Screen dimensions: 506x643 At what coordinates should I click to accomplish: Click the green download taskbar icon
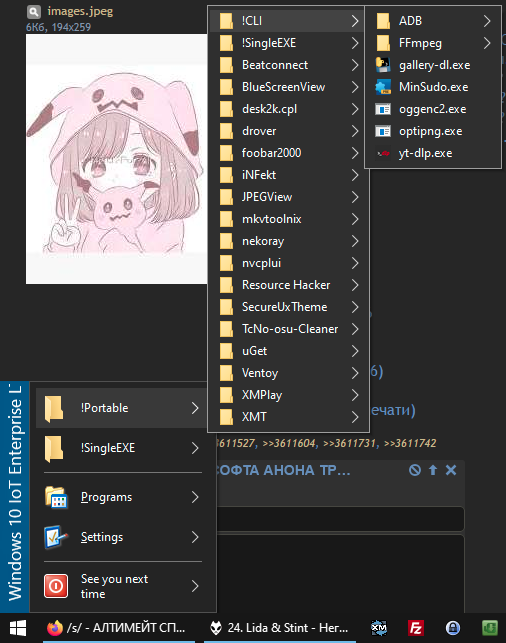tap(490, 628)
